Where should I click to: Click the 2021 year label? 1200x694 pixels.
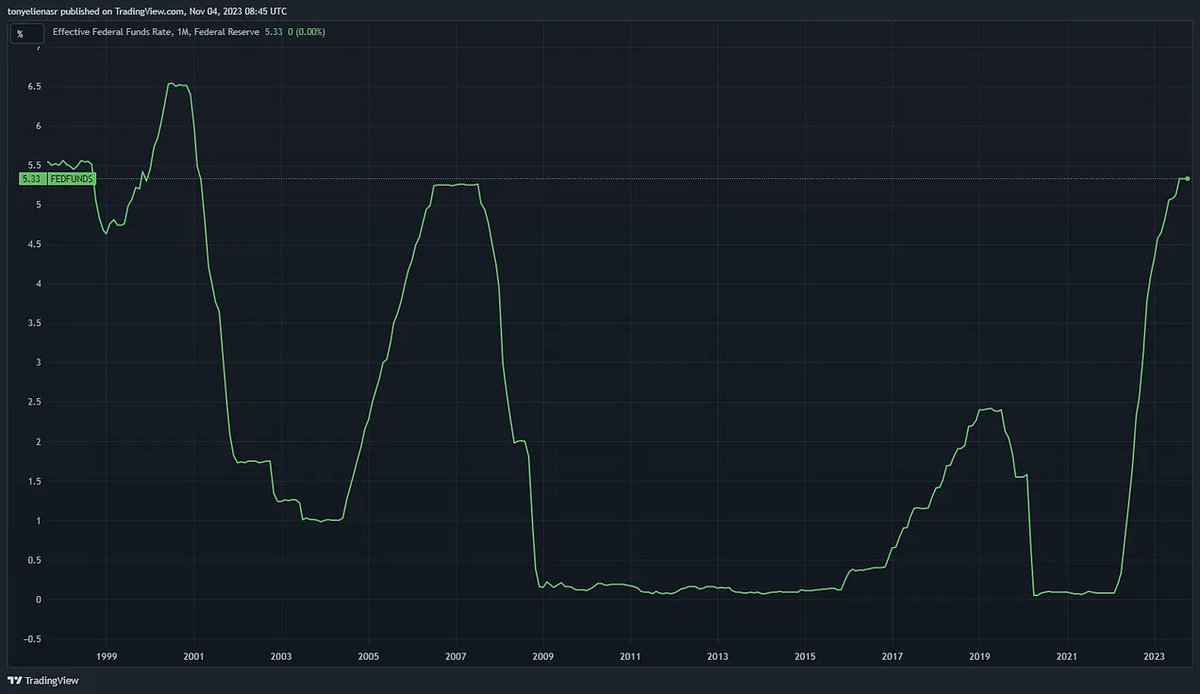point(1067,656)
